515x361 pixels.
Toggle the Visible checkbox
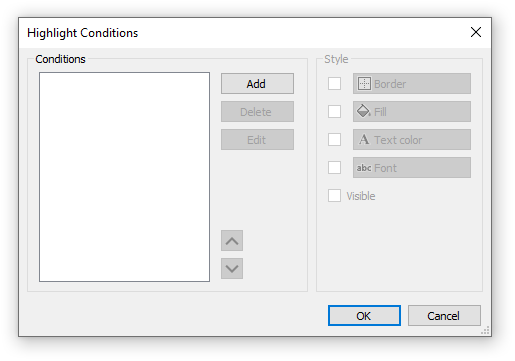[334, 196]
